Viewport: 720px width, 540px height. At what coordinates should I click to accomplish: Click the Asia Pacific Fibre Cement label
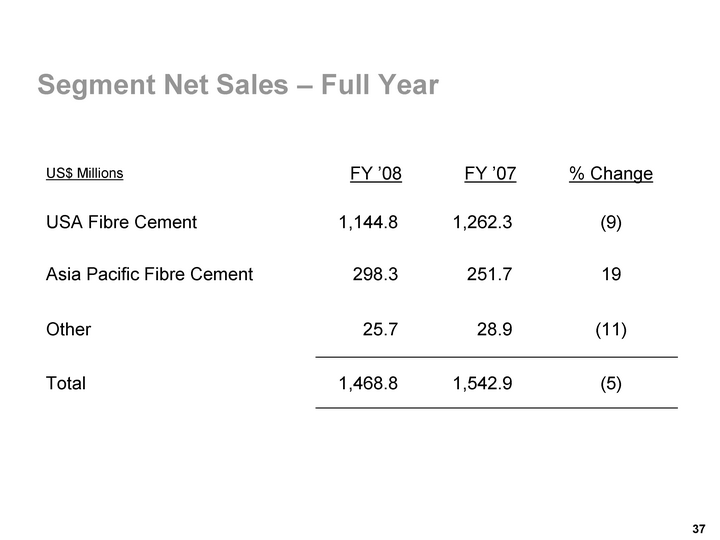point(149,273)
